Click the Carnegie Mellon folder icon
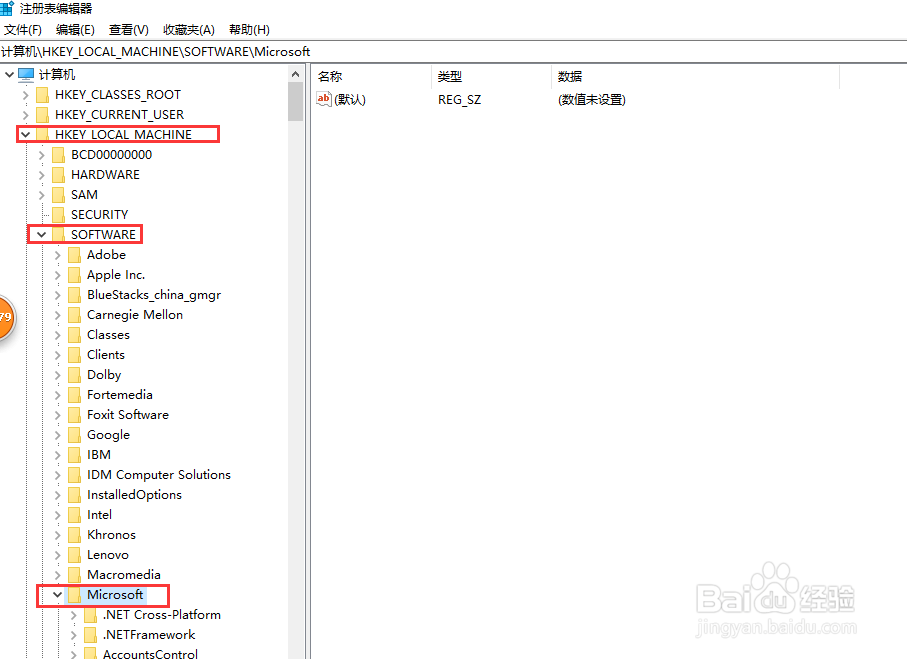The image size is (907, 659). (74, 315)
